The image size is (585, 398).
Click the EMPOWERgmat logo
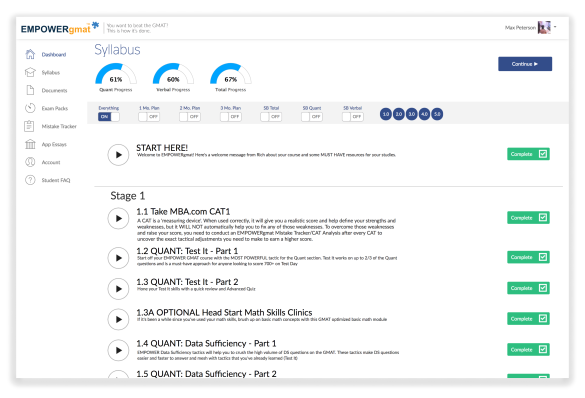coord(60,28)
